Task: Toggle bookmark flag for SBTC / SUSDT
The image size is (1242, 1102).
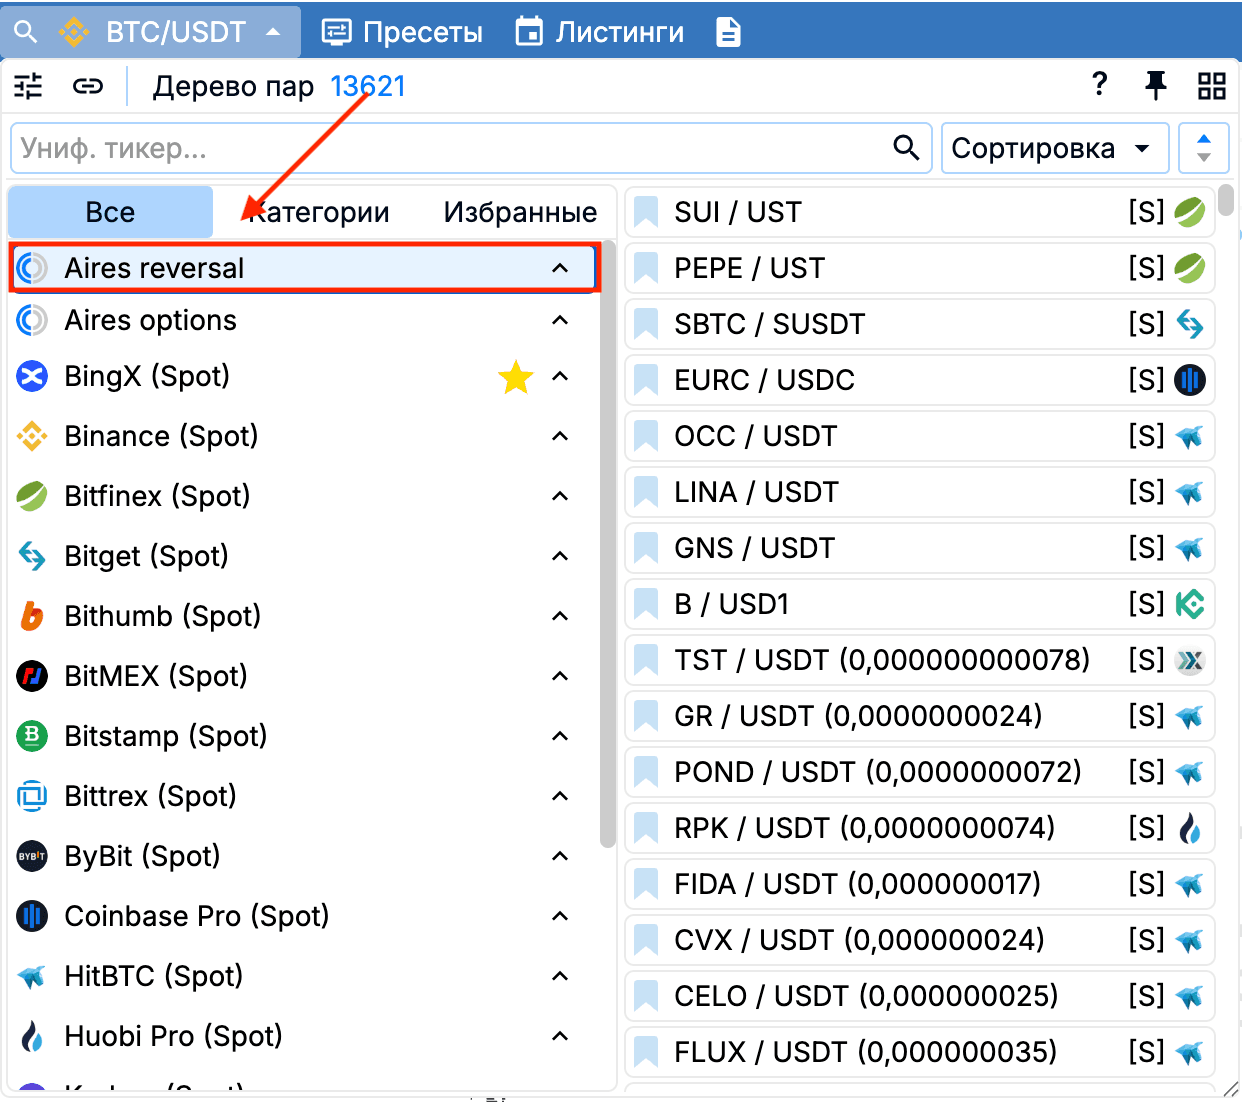Action: [646, 324]
